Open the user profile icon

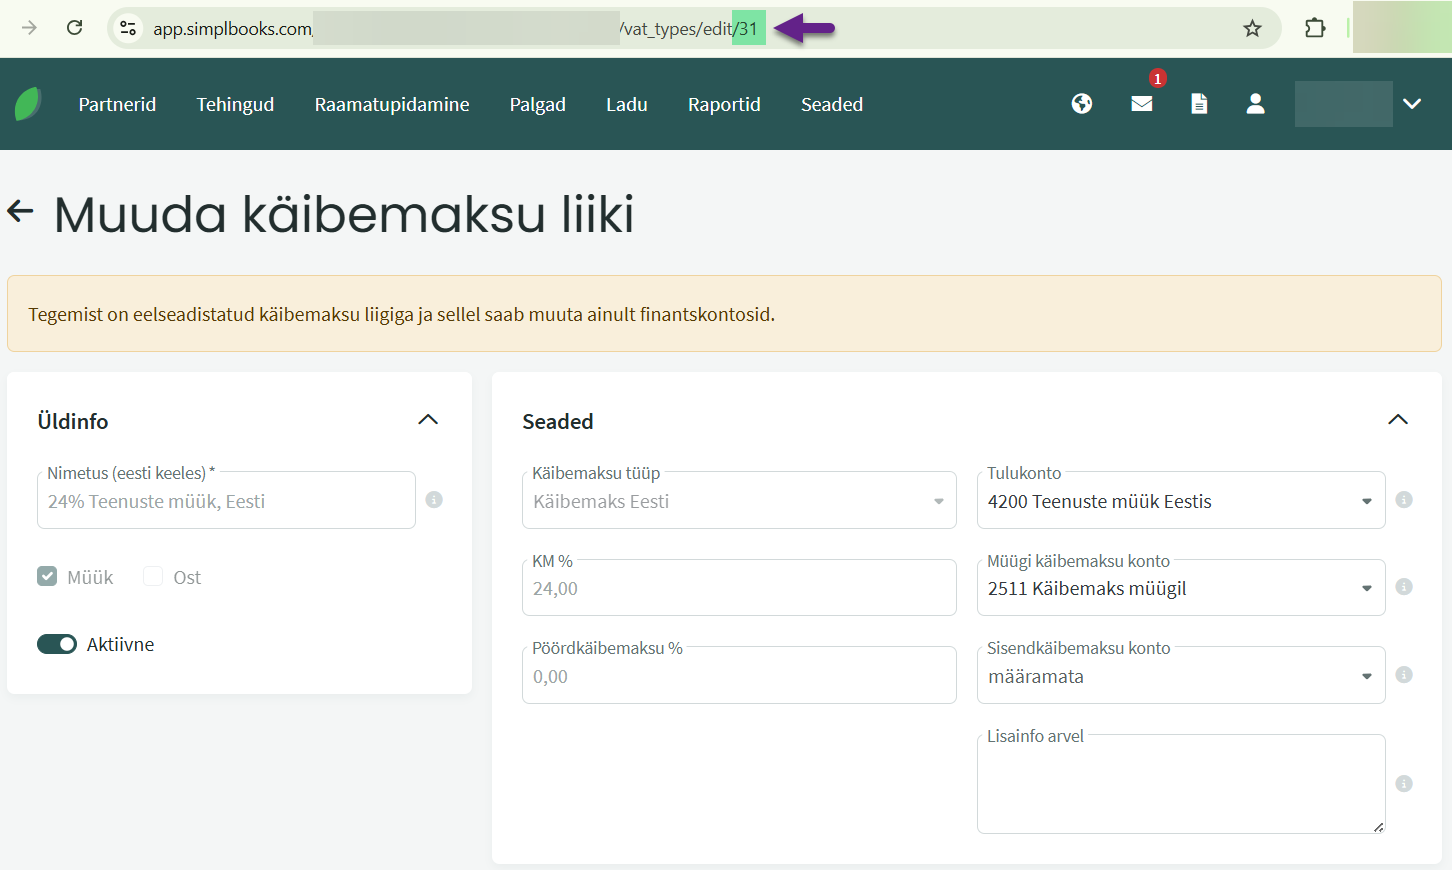pos(1255,104)
